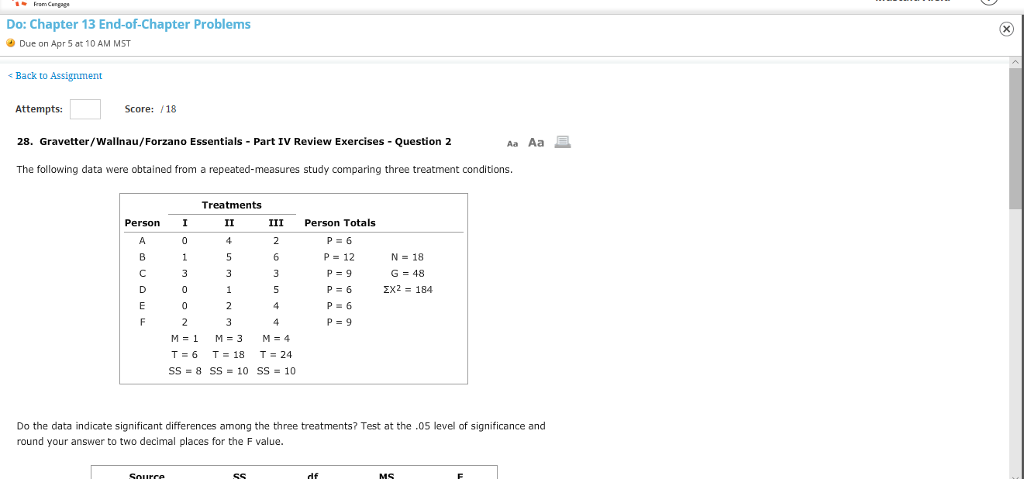Go back via Back to Assignment link
The width and height of the screenshot is (1024, 479).
pos(55,76)
